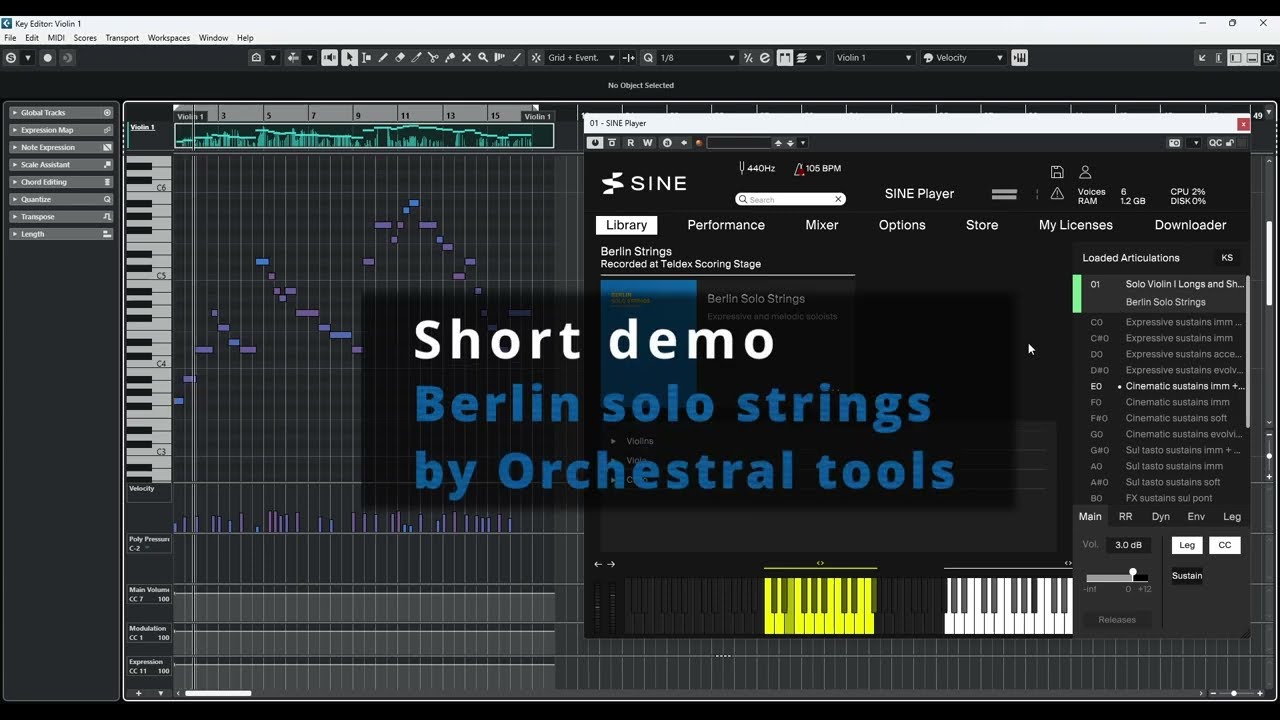
Task: Open the Workspaces menu
Action: 169,38
